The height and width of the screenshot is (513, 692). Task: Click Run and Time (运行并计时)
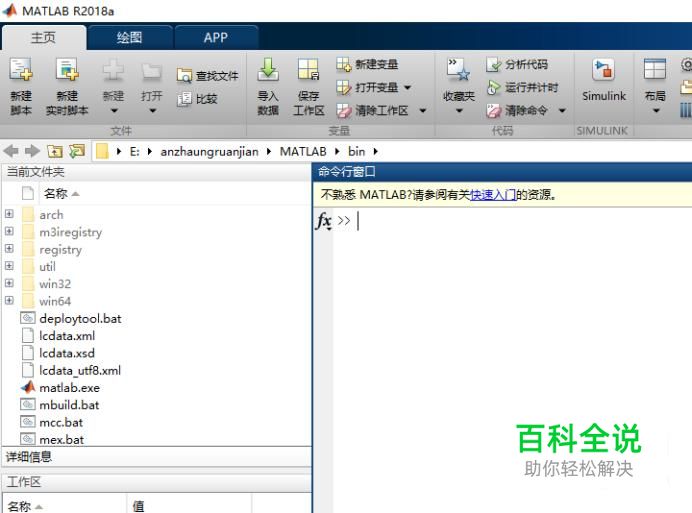click(x=522, y=87)
